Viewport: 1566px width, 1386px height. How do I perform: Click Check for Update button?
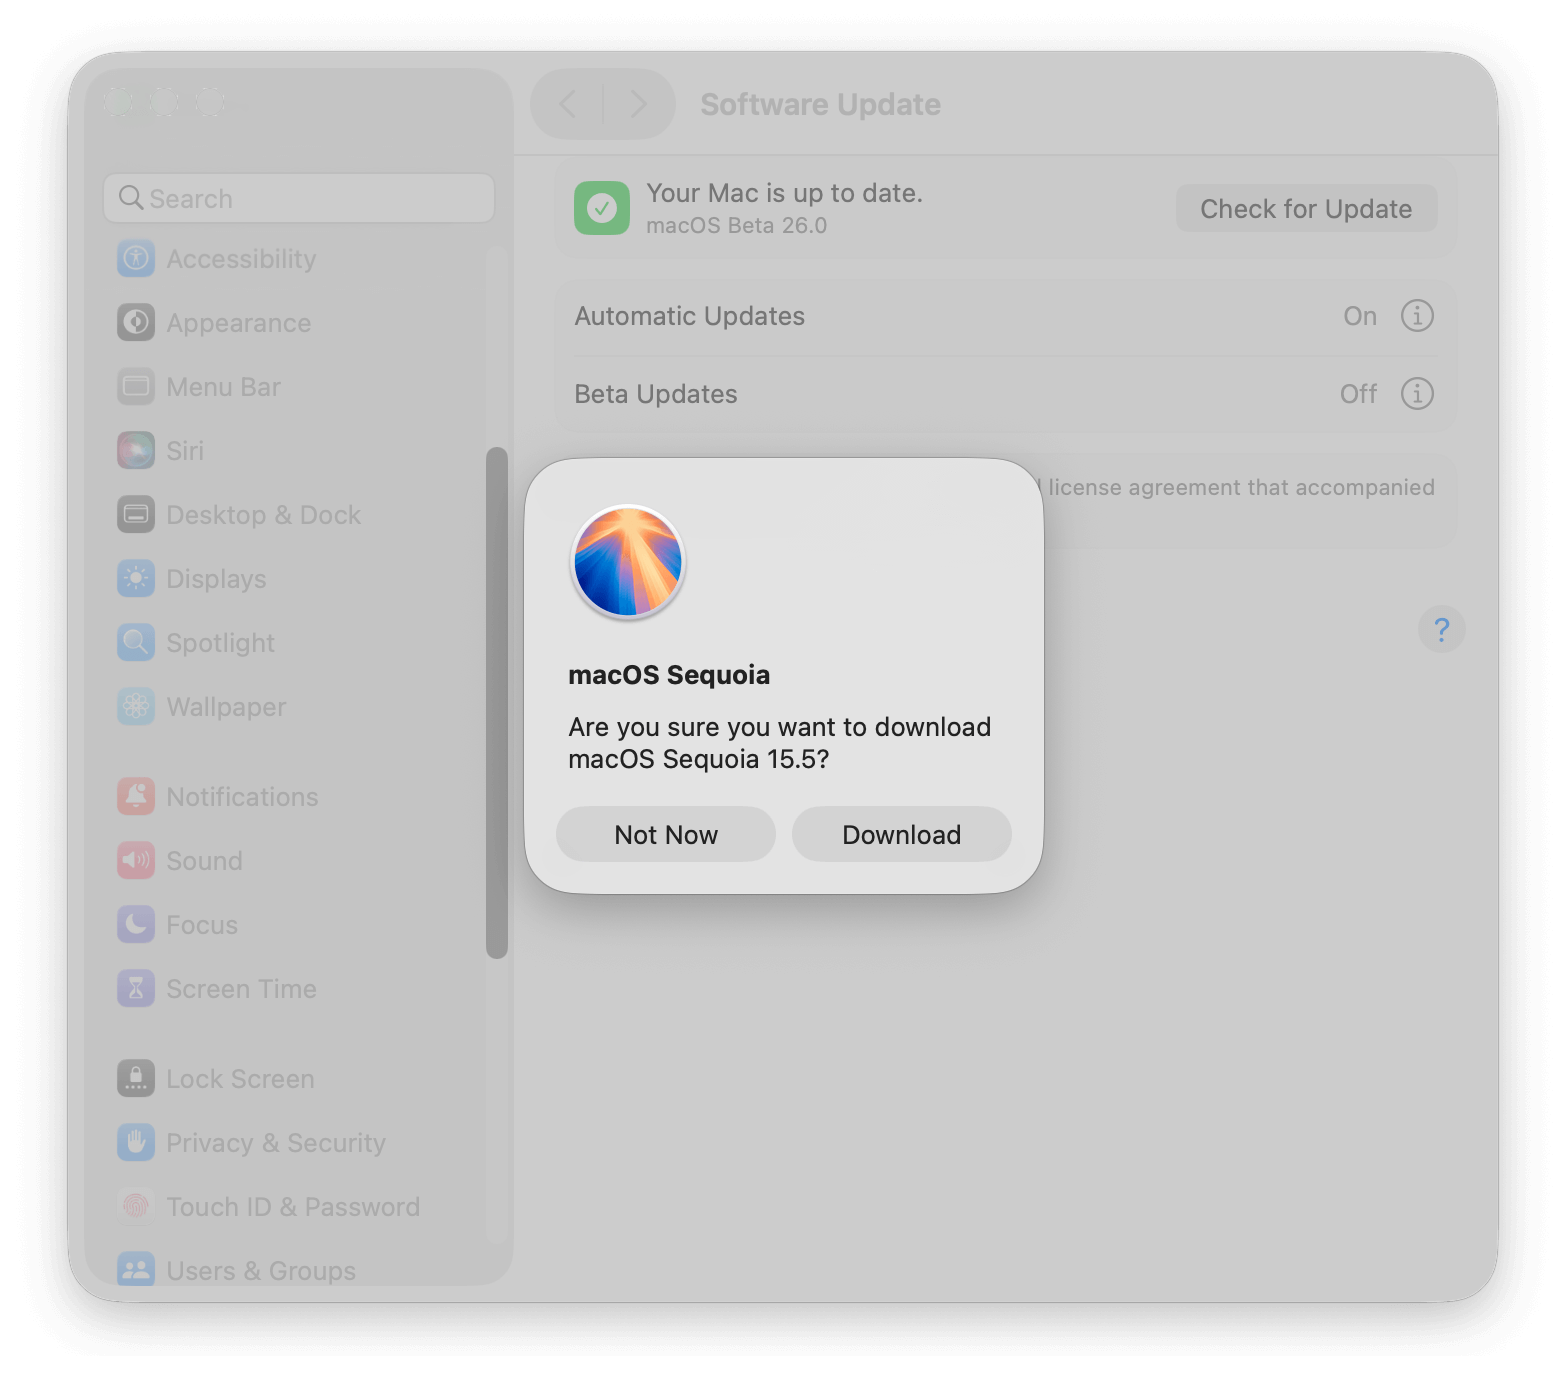pos(1306,208)
